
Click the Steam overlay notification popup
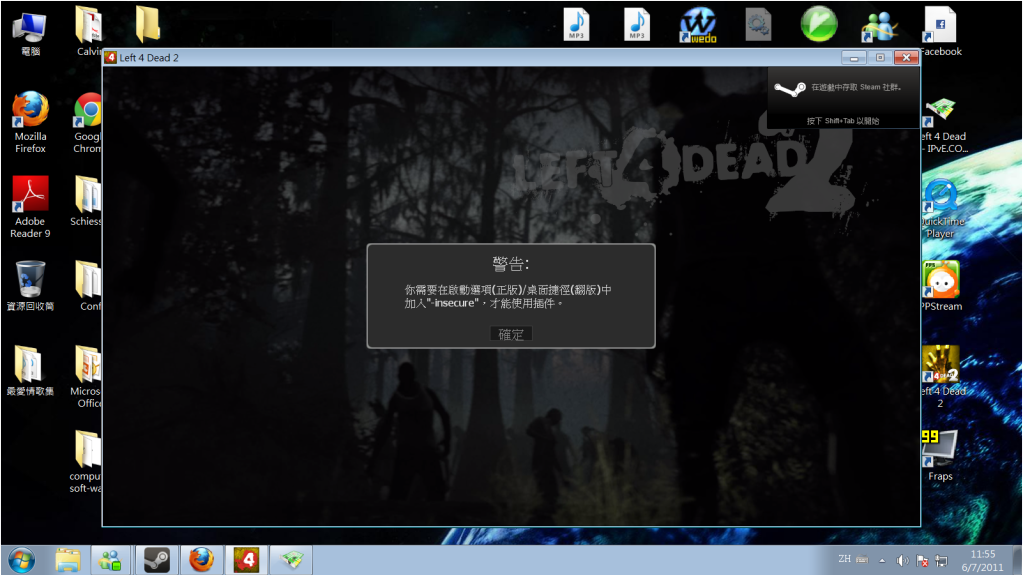click(843, 97)
